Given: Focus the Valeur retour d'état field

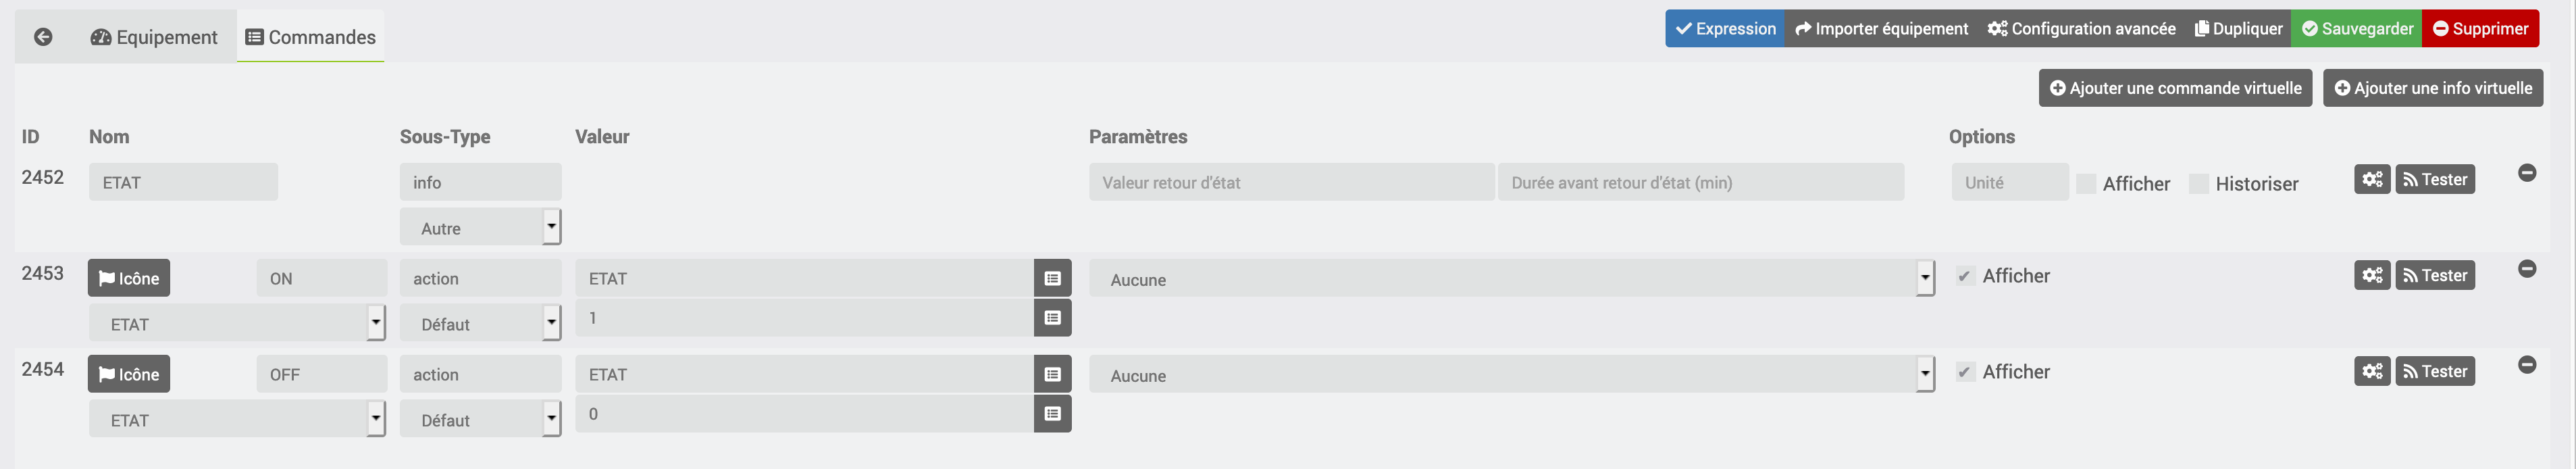Looking at the screenshot, I should 1291,182.
